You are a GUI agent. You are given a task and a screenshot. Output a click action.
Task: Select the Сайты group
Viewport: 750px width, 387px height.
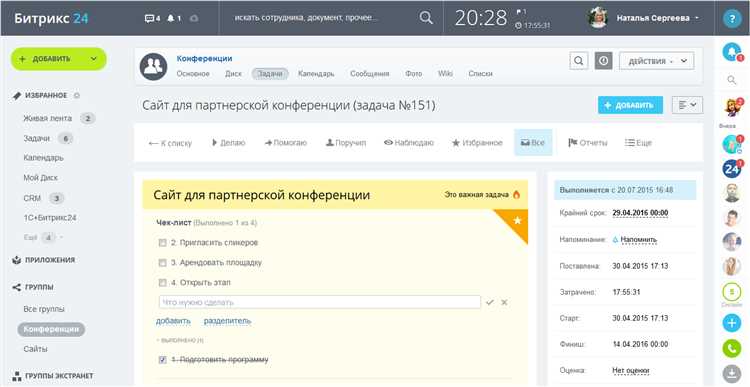coord(35,349)
